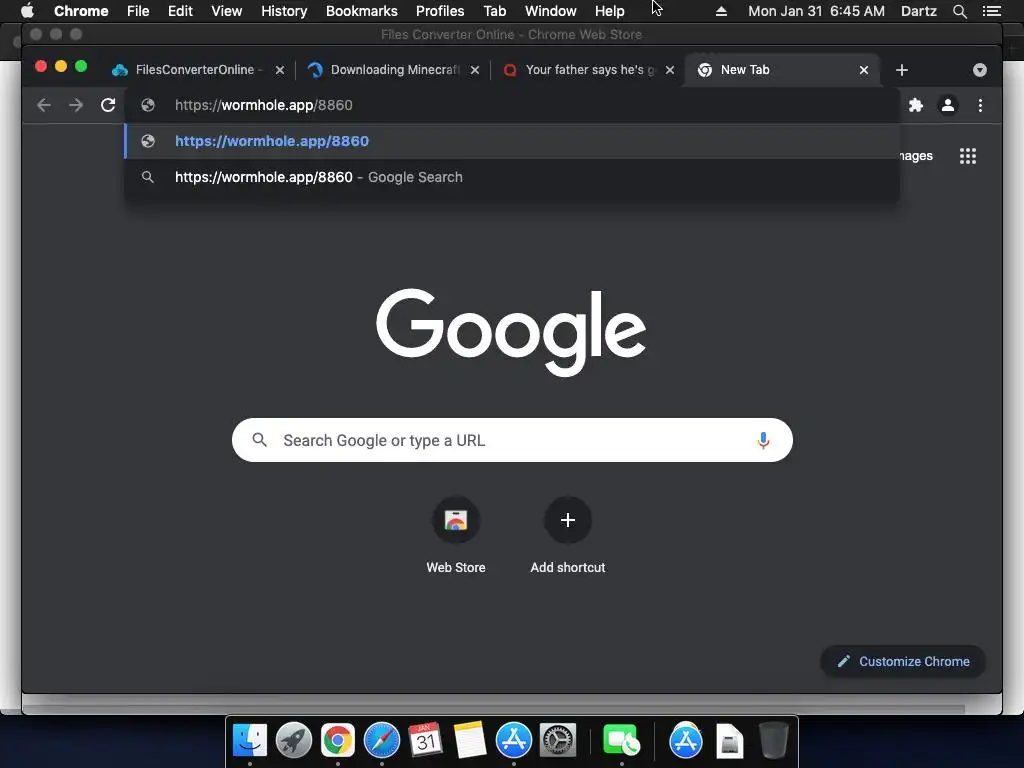Click the Chrome forward arrow
The image size is (1024, 768).
tap(76, 105)
